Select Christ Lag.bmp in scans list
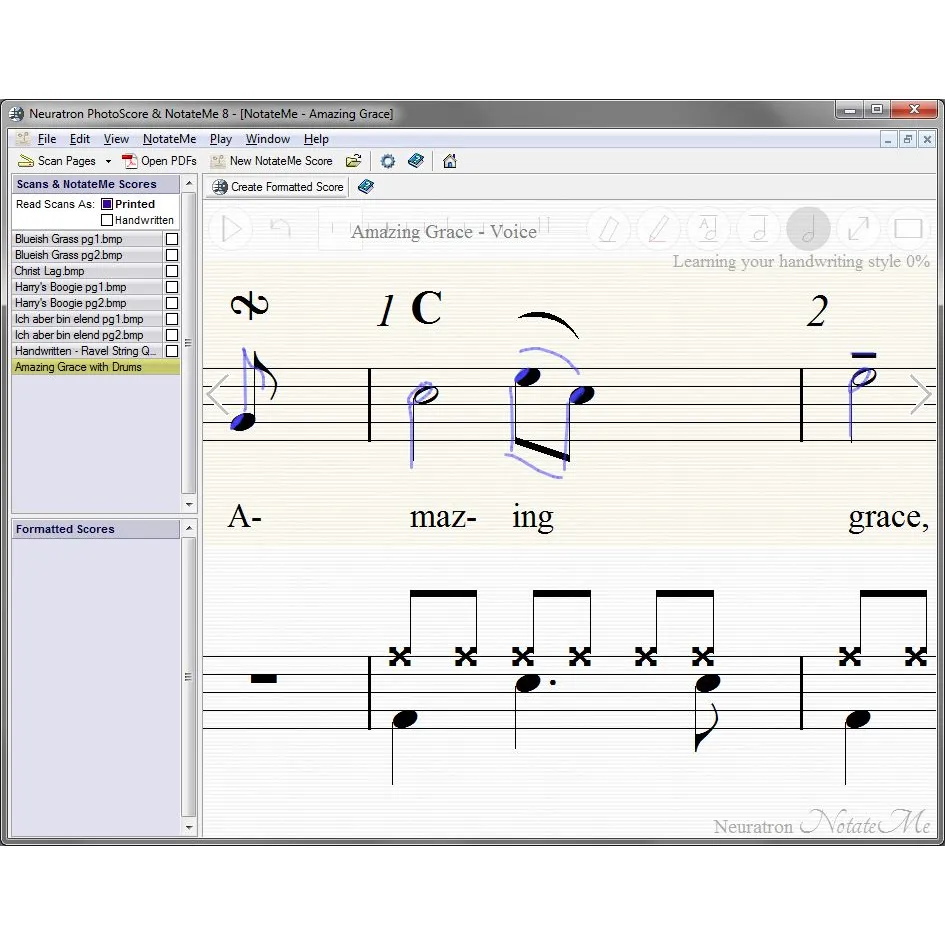945x945 pixels. point(87,271)
